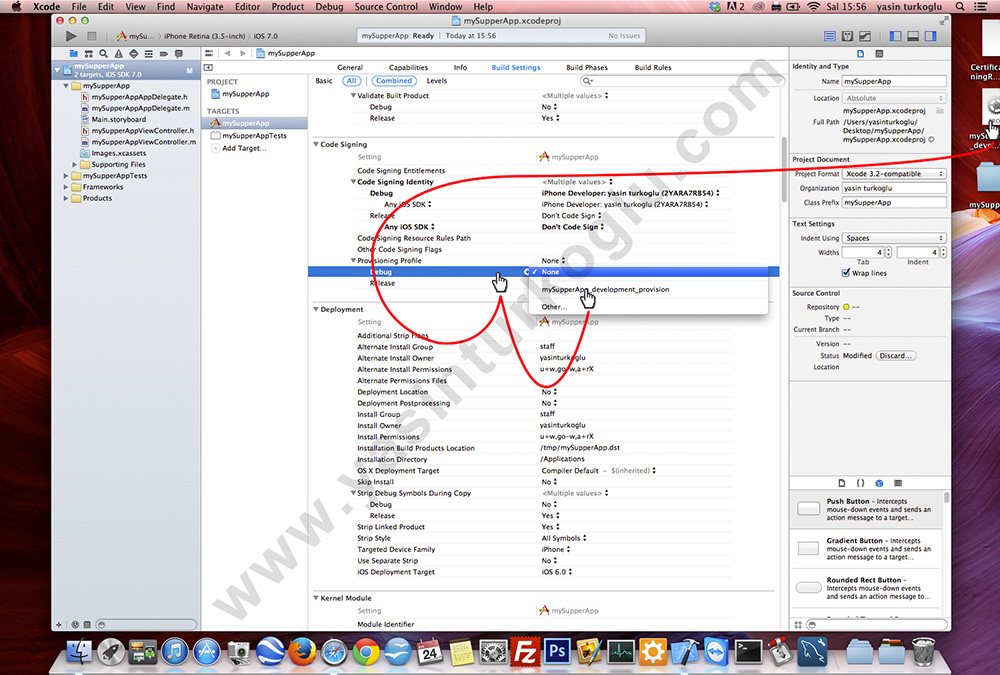Click the Organization text field
The height and width of the screenshot is (675, 1000).
pos(894,188)
